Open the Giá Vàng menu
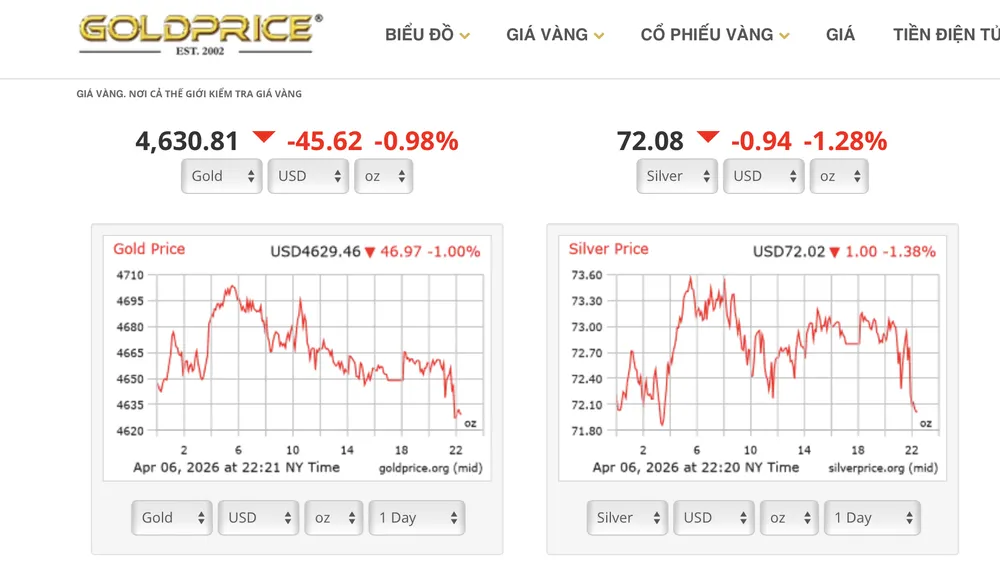The height and width of the screenshot is (573, 1000). point(546,34)
